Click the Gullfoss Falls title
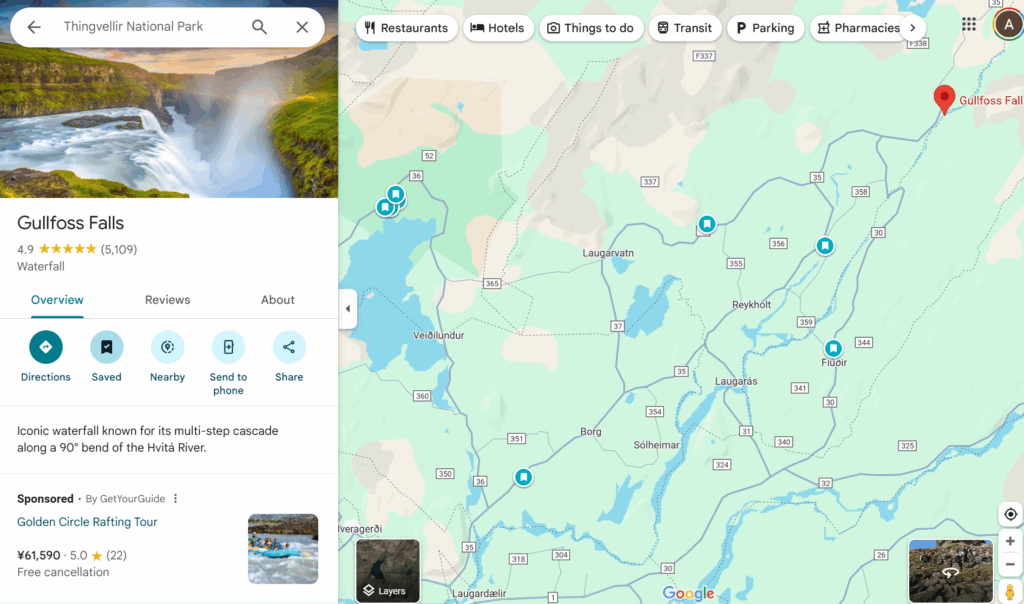1024x604 pixels. coord(71,223)
